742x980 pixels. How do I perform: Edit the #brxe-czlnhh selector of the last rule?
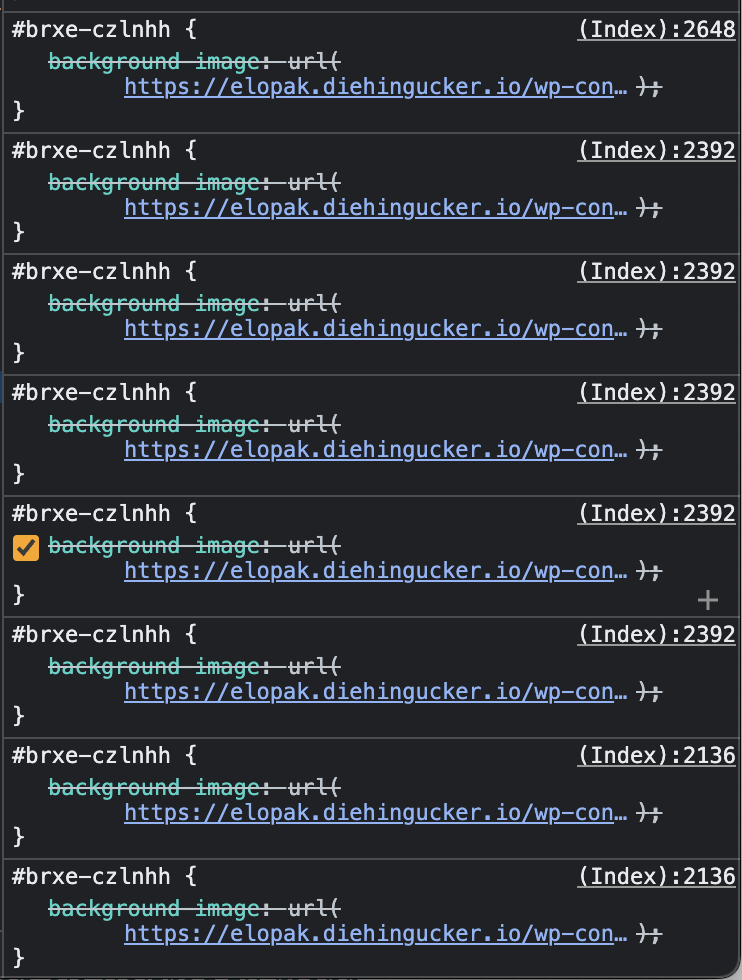(91, 876)
